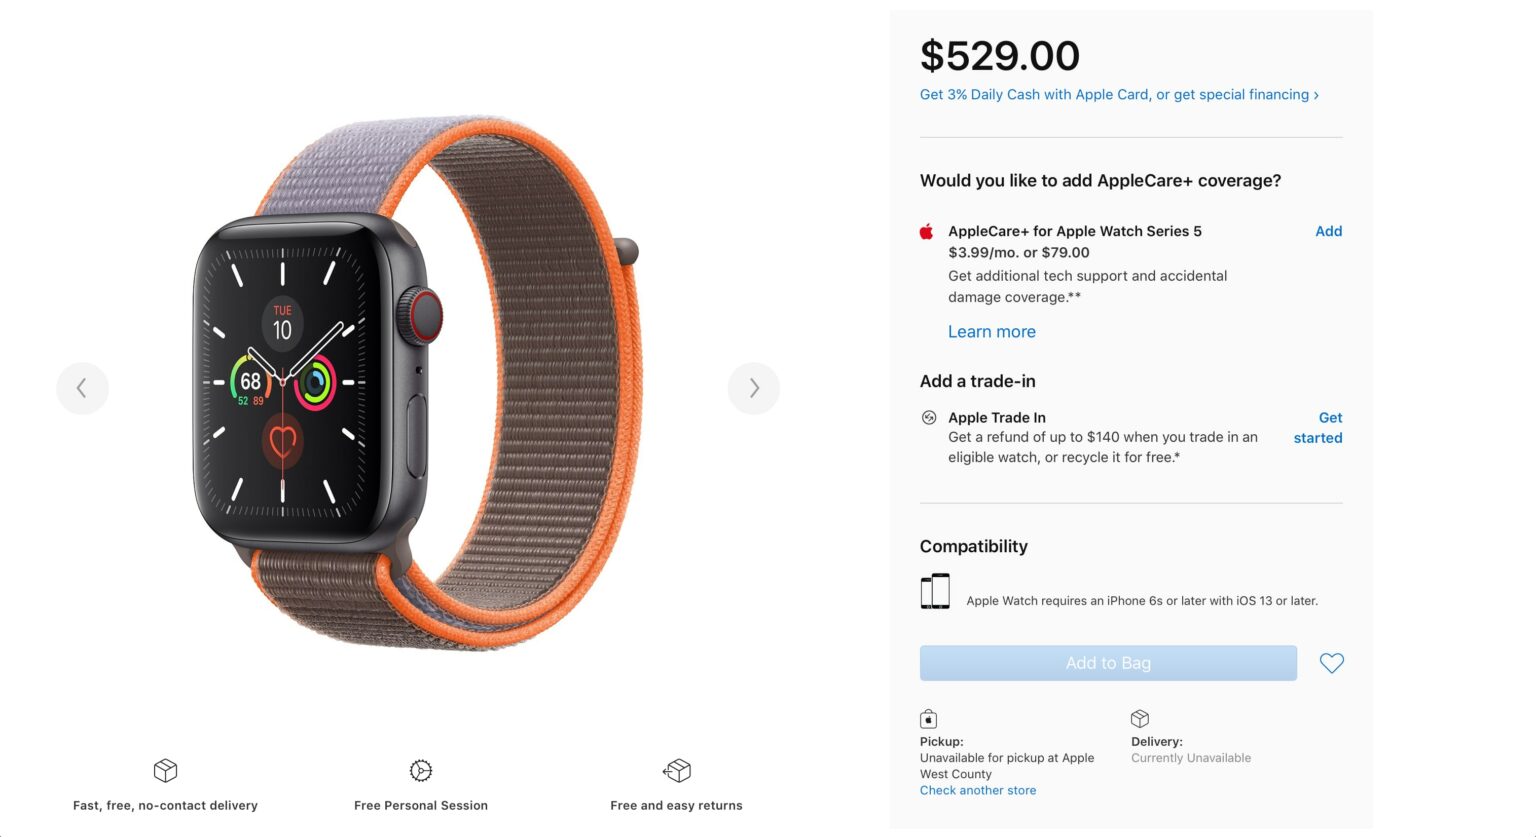The width and height of the screenshot is (1536, 837).
Task: Click the no-contact delivery box icon
Action: coord(165,770)
